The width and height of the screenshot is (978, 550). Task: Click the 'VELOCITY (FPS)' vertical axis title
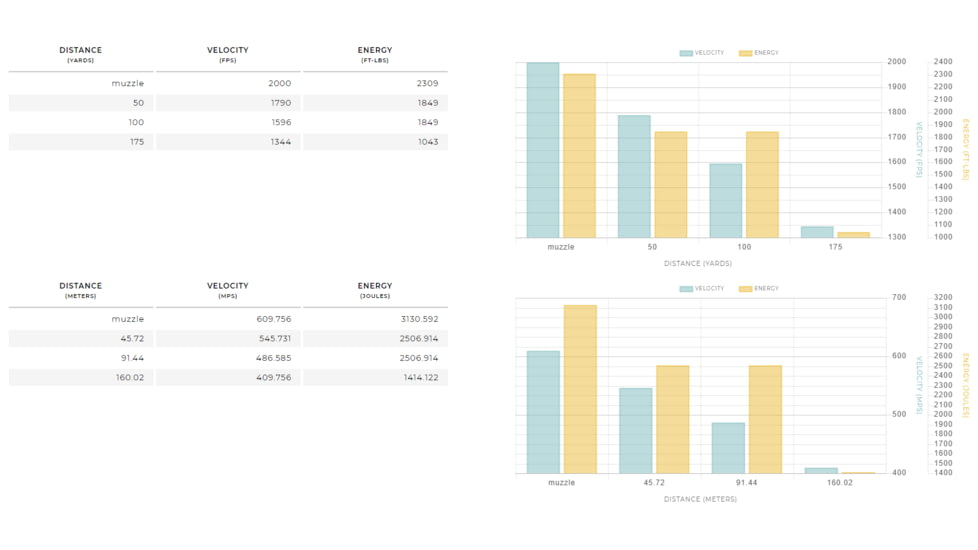click(919, 150)
